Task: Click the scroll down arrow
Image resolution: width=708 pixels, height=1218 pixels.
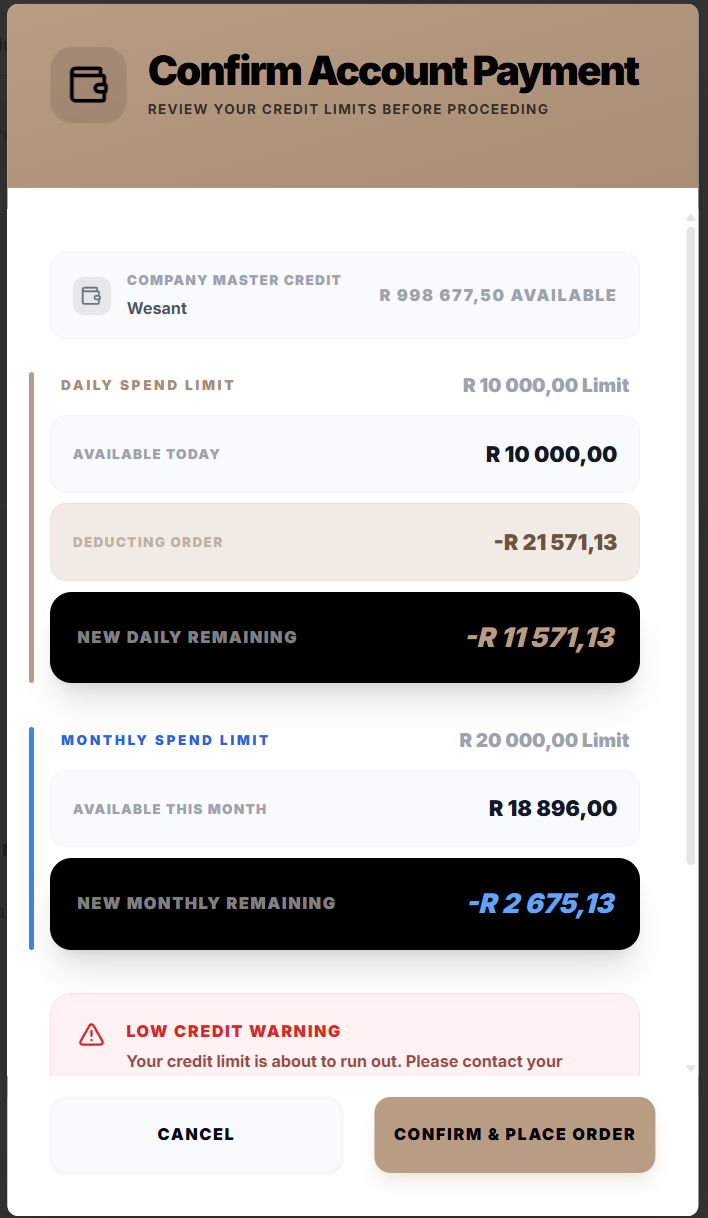Action: pos(690,1068)
